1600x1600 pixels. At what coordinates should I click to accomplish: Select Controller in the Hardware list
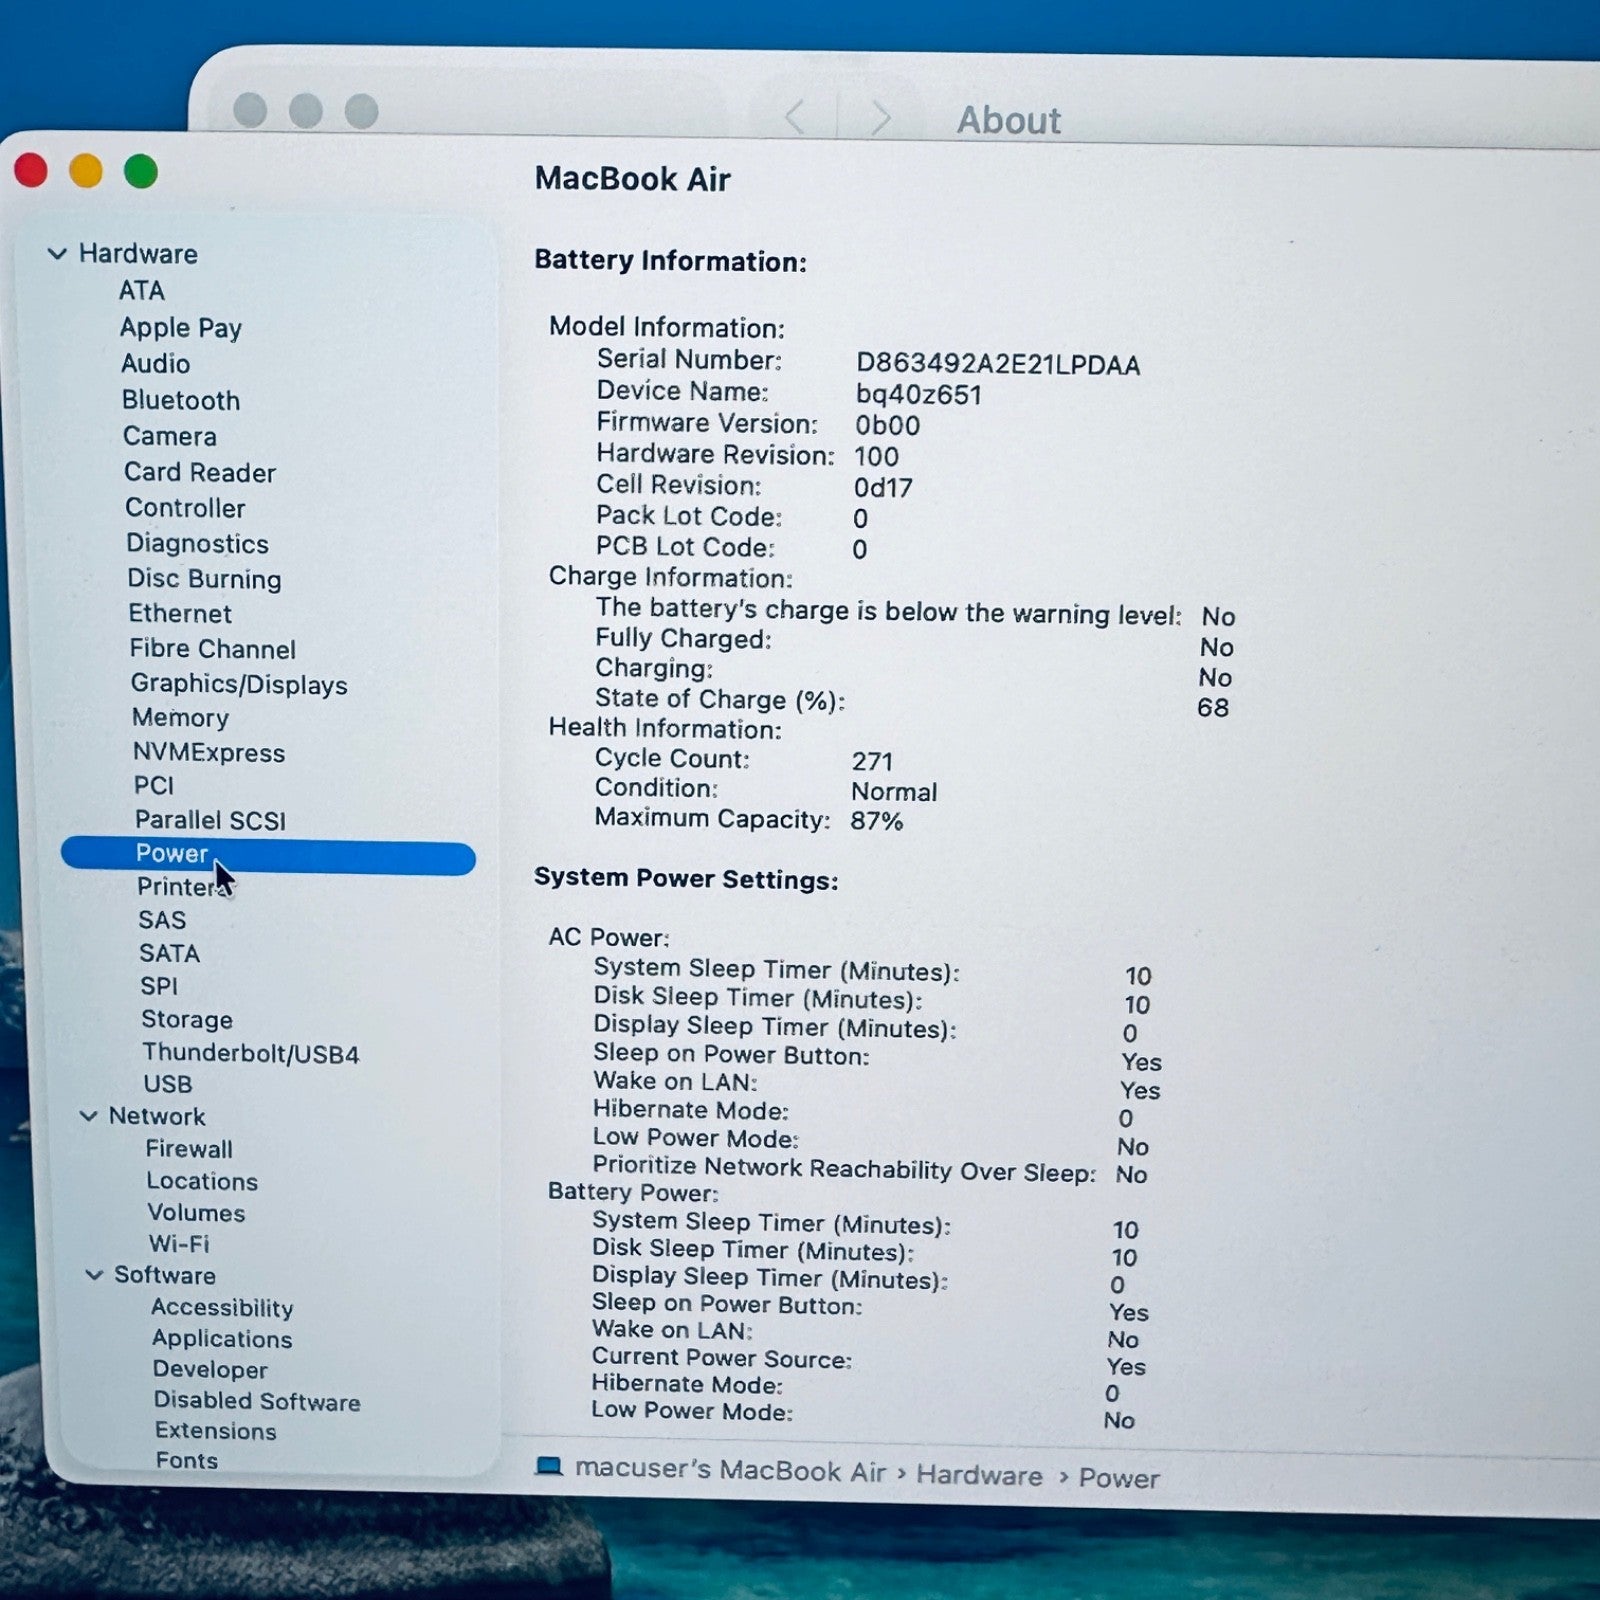pos(185,508)
